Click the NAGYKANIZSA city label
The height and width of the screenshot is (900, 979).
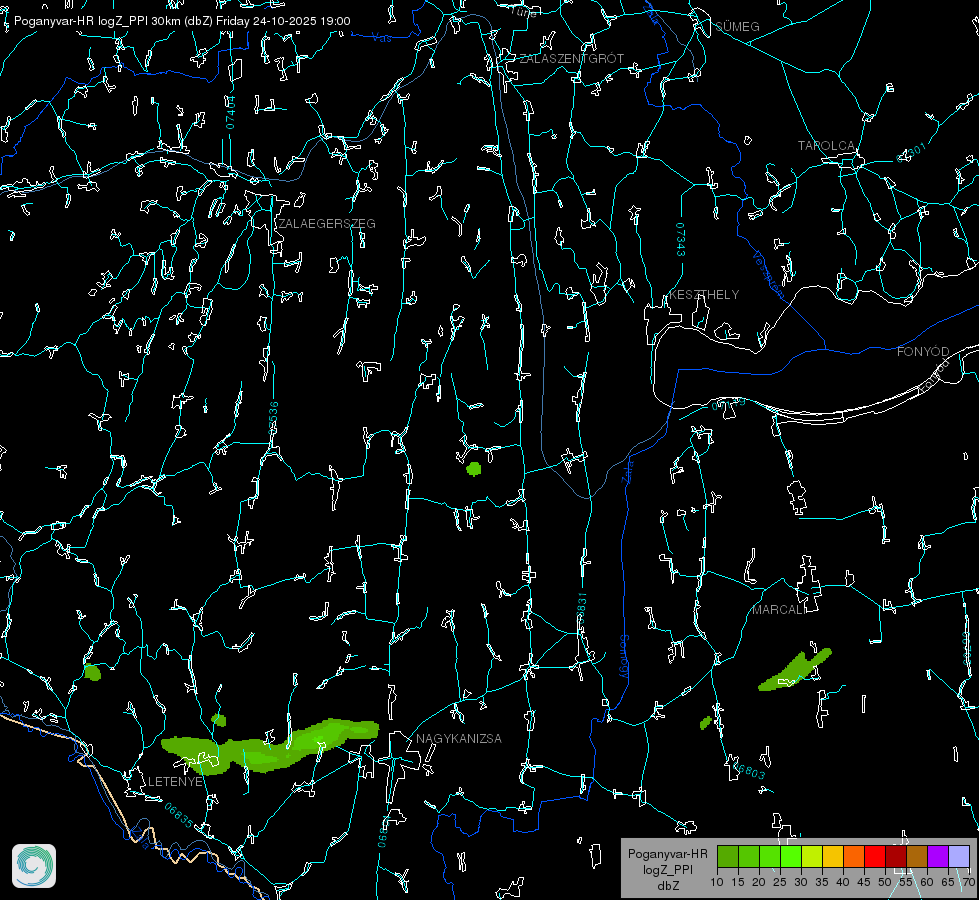459,738
